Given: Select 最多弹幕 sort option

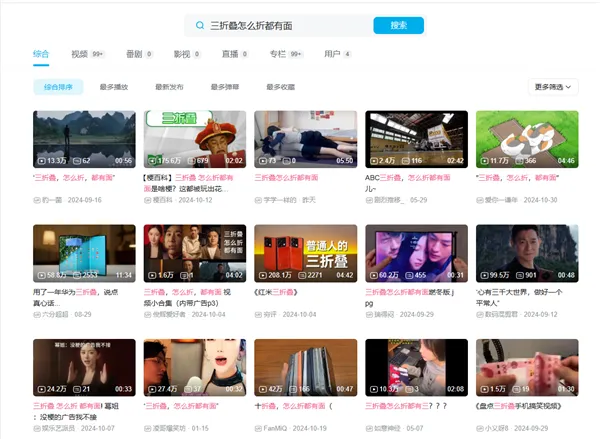Looking at the screenshot, I should tap(225, 87).
